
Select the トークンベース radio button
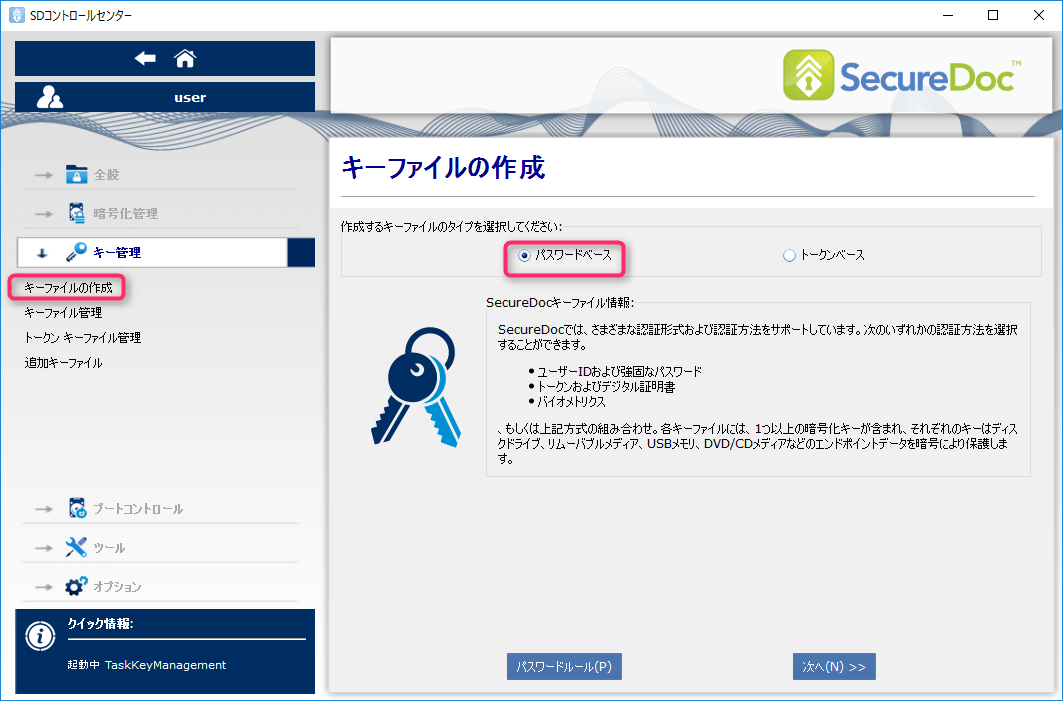pyautogui.click(x=789, y=256)
